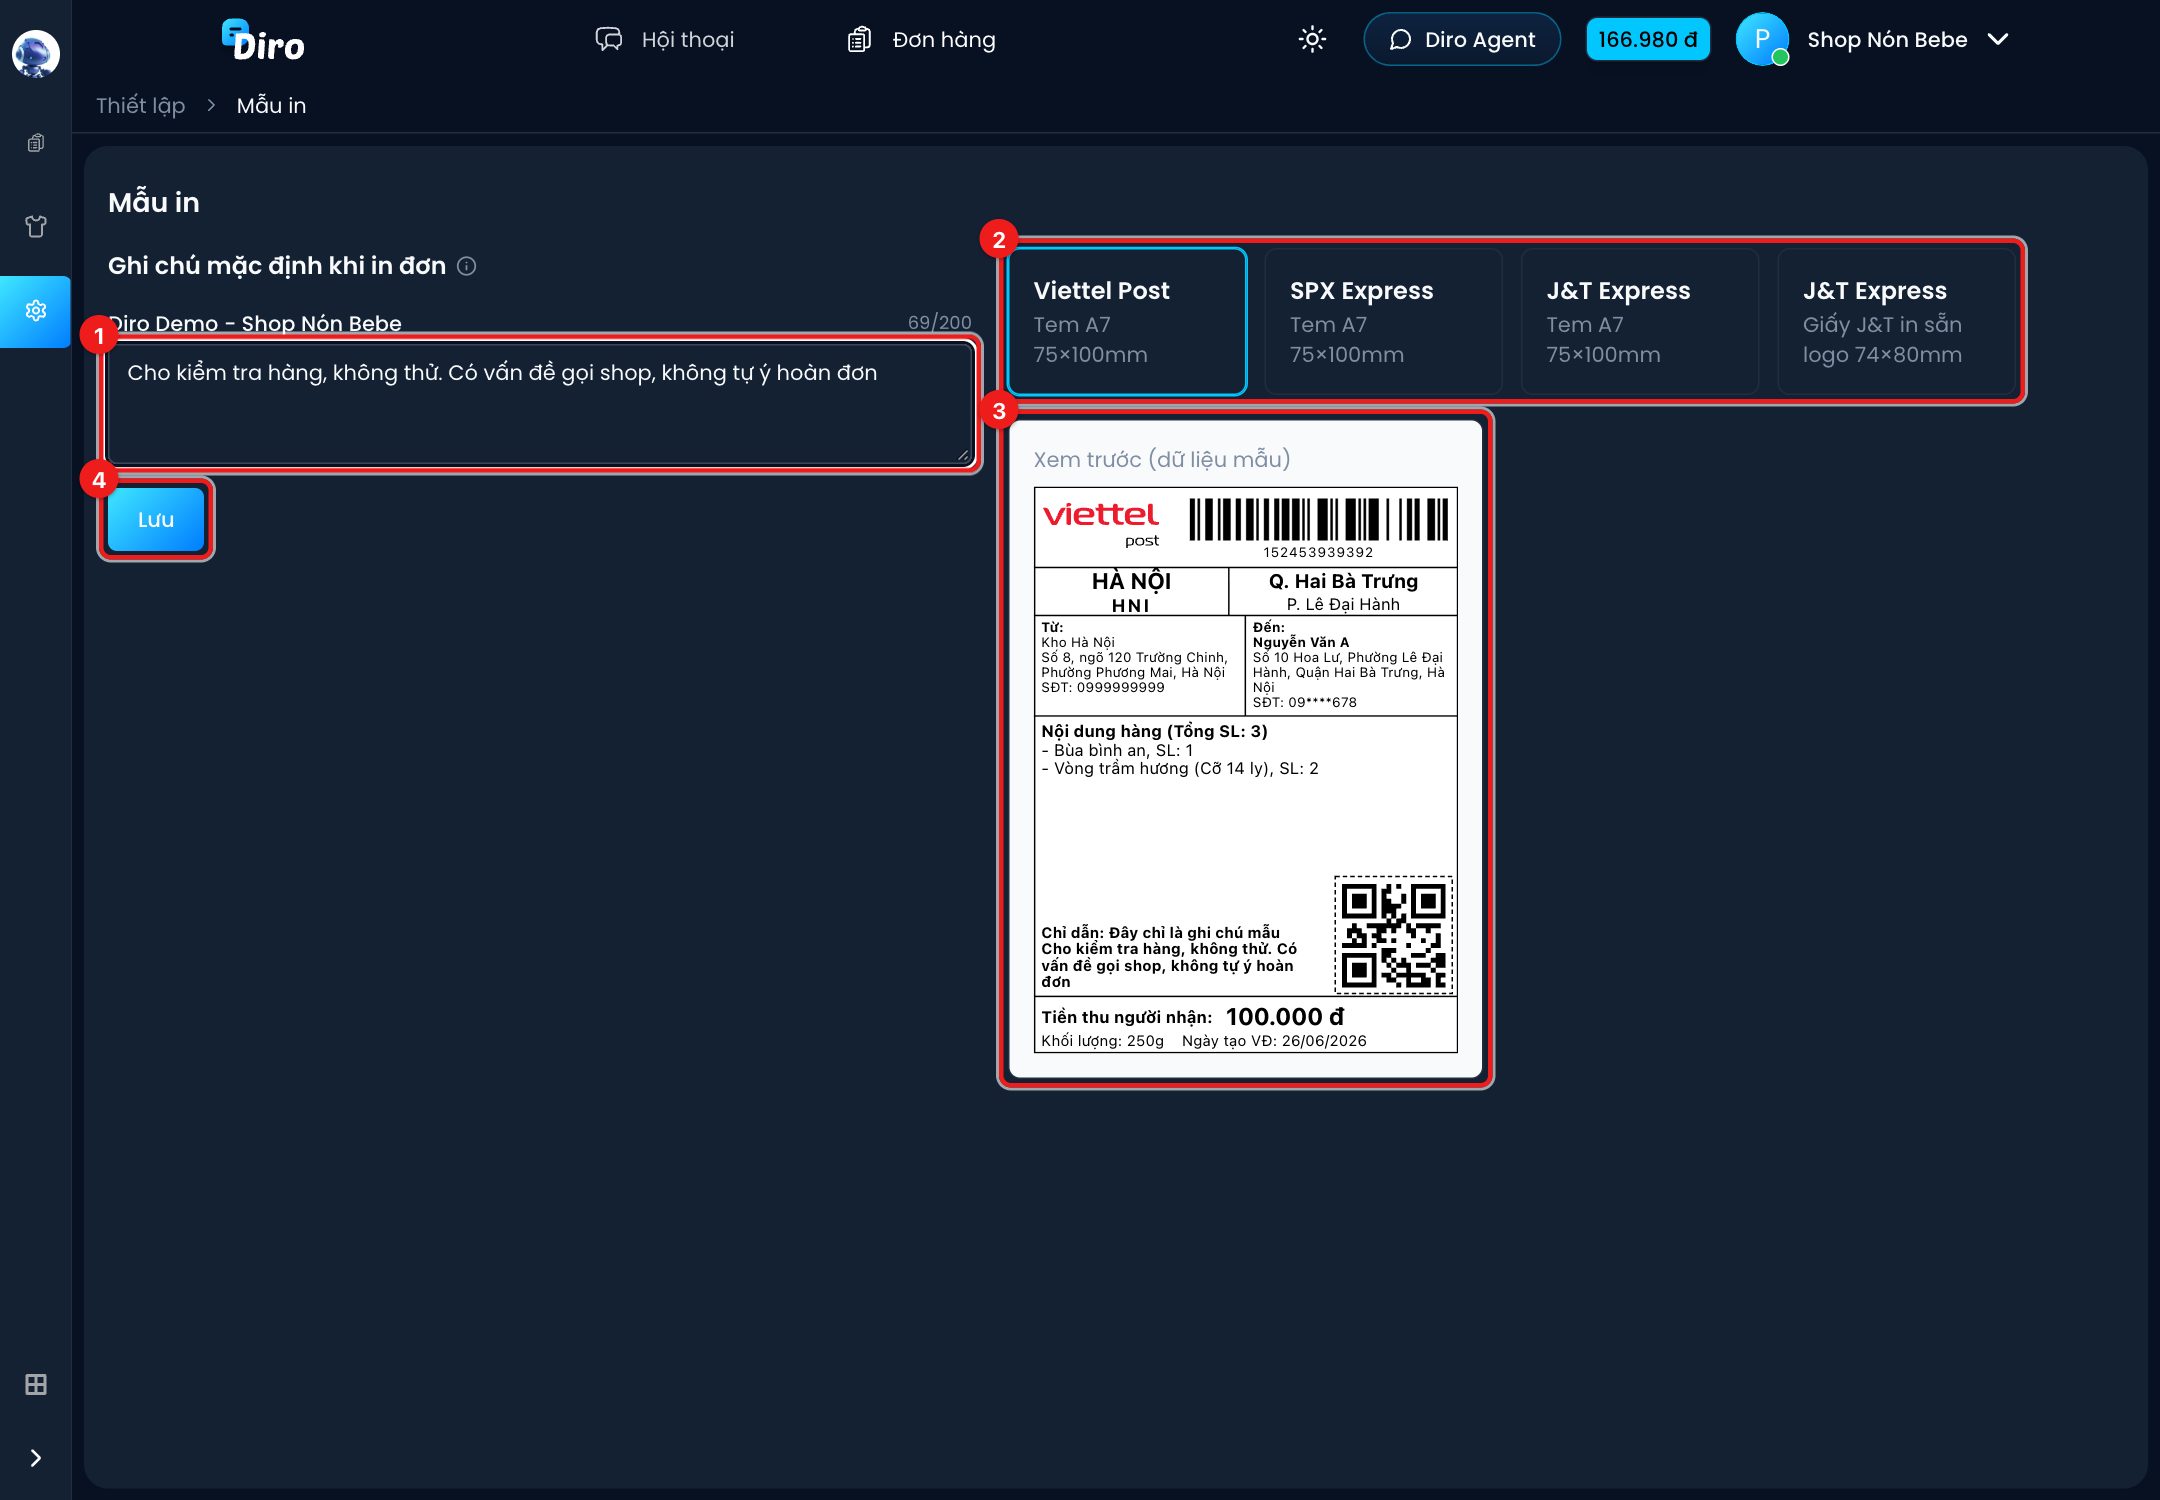Image resolution: width=2160 pixels, height=1500 pixels.
Task: Open the Đơn hàng menu
Action: (921, 40)
